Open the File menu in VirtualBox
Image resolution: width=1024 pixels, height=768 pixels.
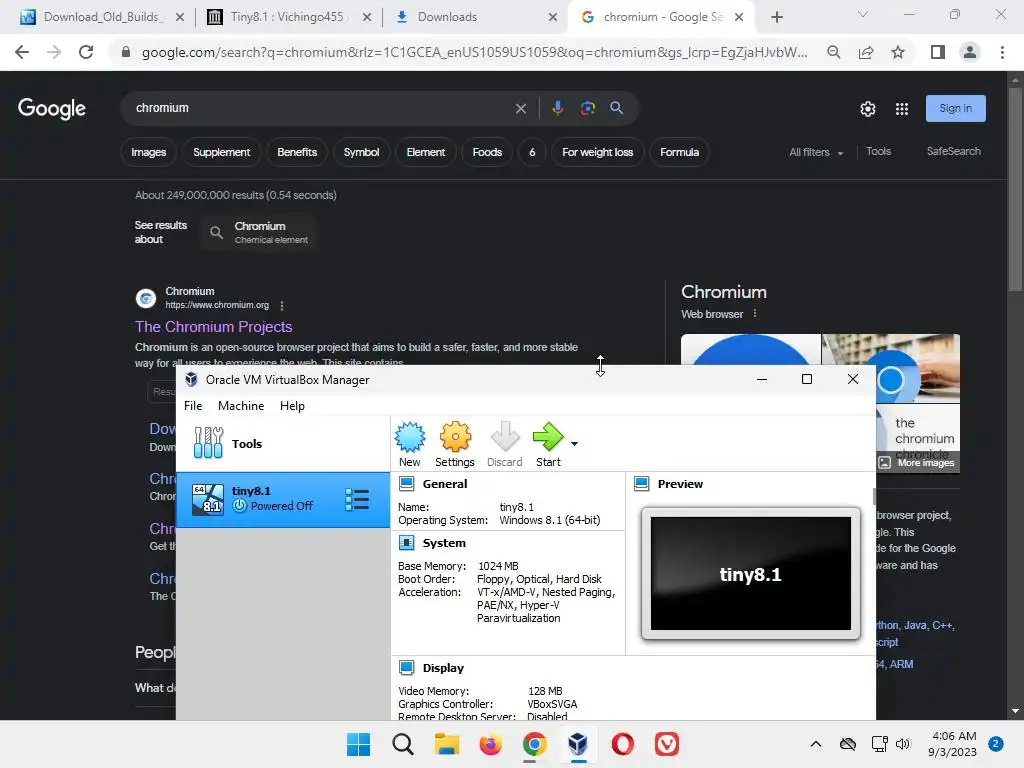click(193, 406)
